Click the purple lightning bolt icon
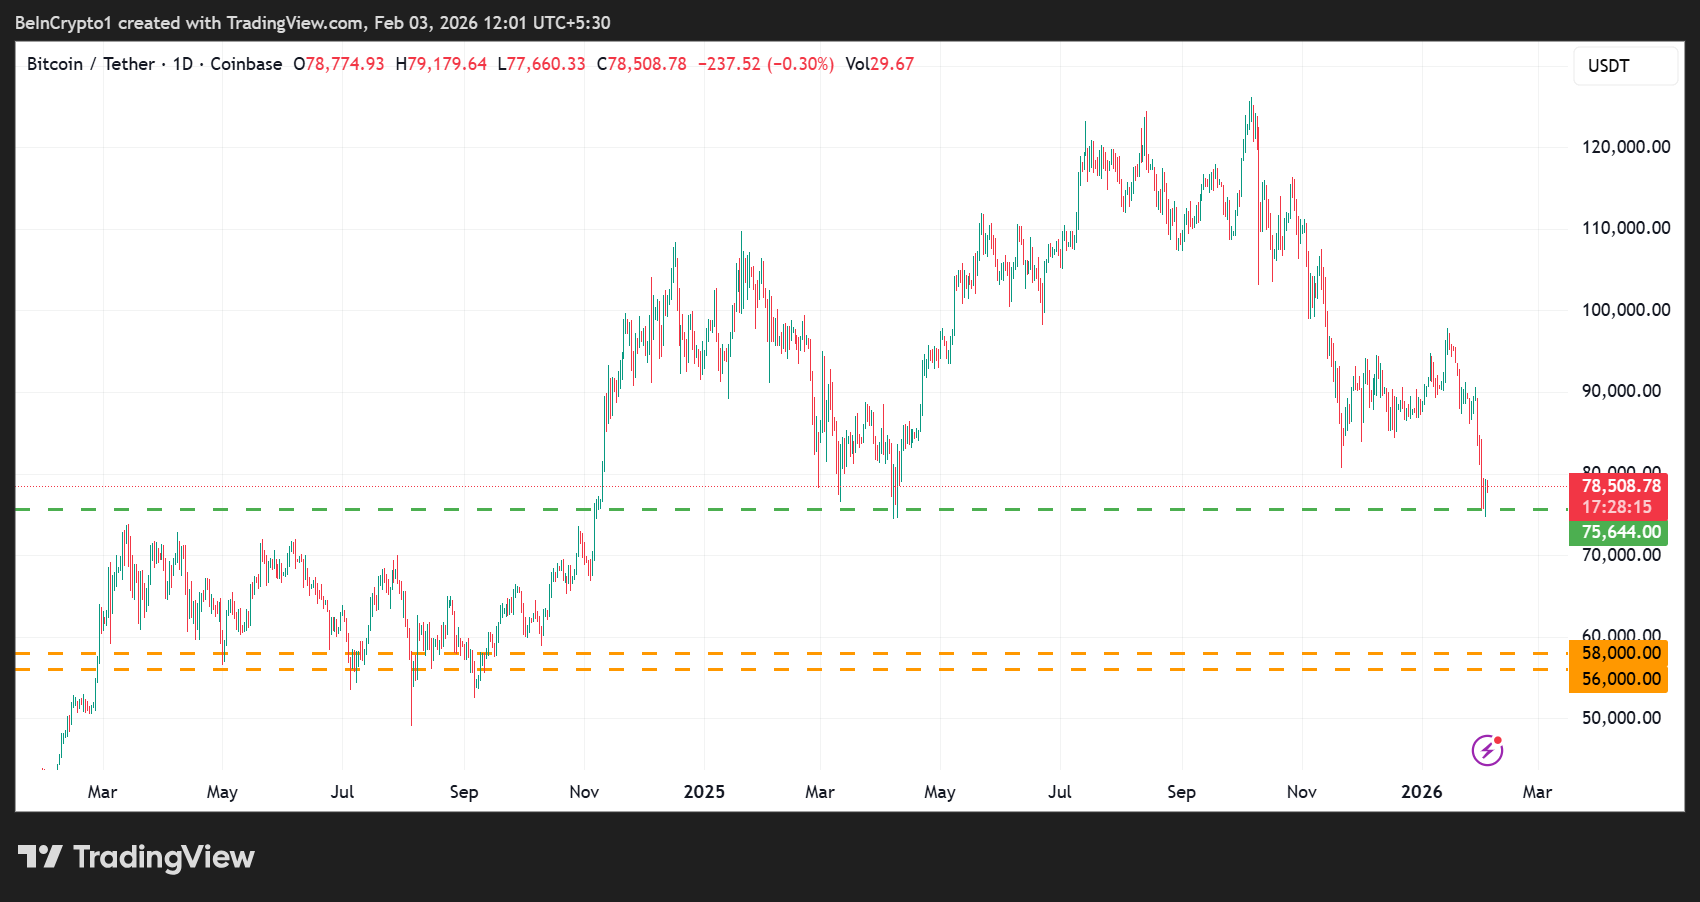 1487,750
